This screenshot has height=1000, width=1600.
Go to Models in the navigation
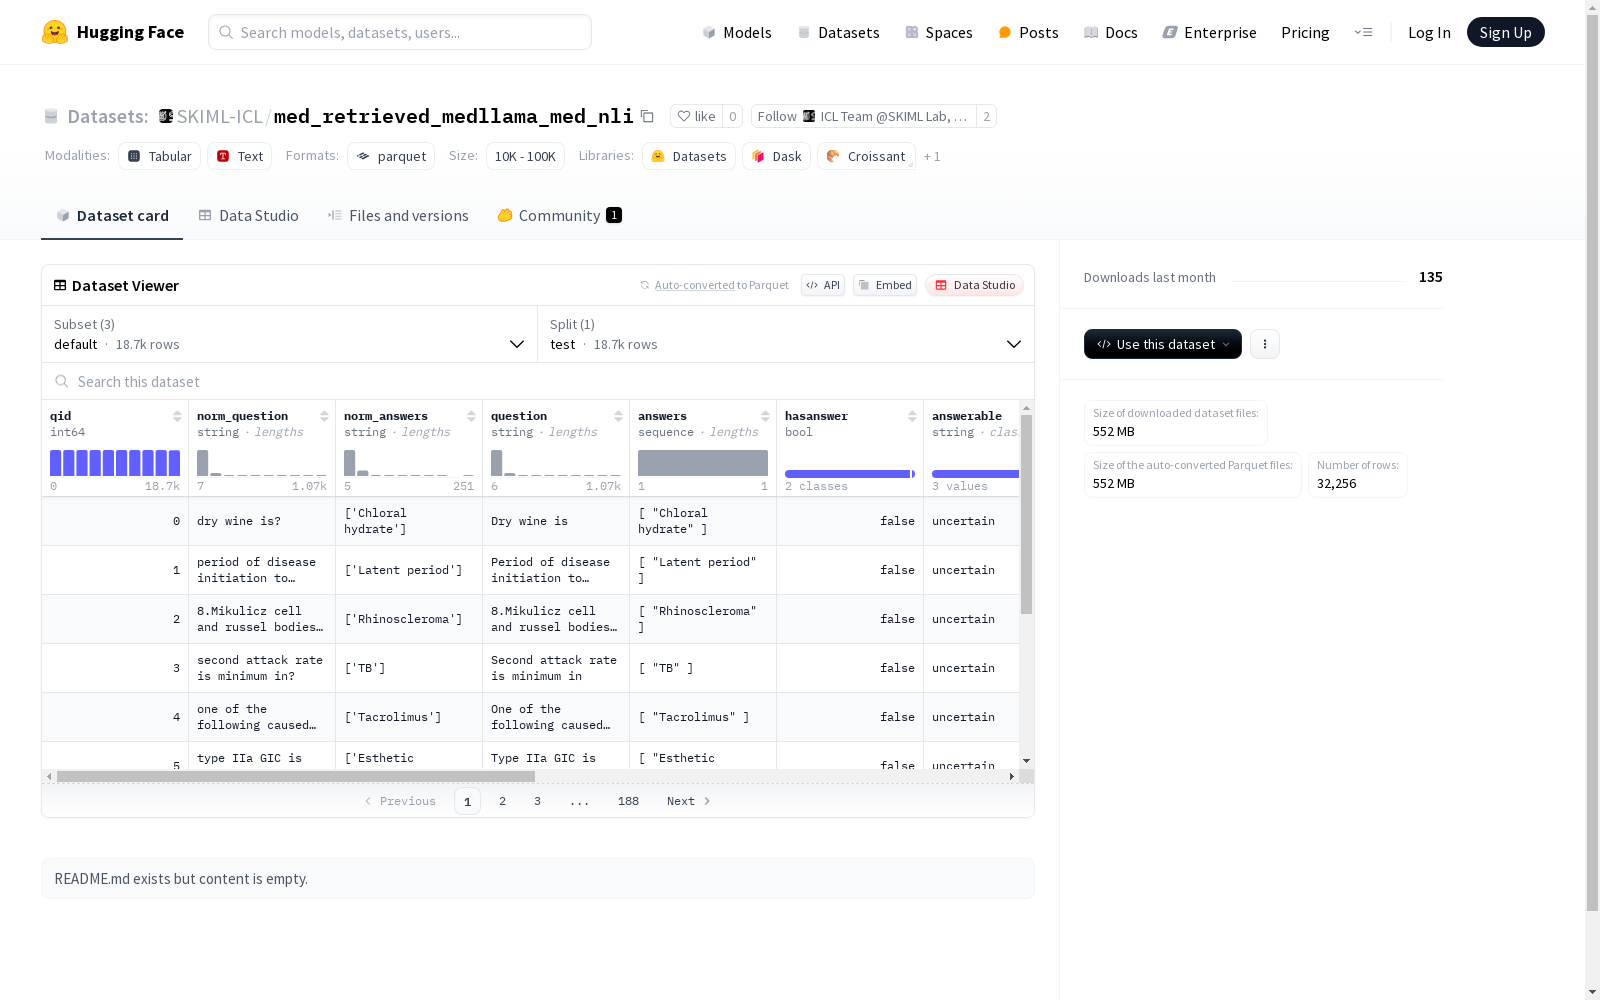(x=737, y=32)
